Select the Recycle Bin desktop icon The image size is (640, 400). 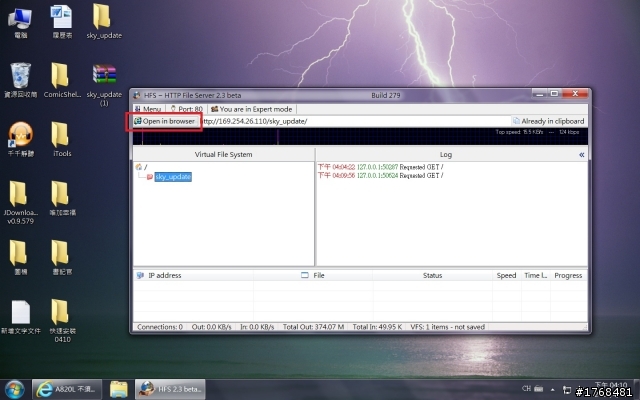[20, 80]
